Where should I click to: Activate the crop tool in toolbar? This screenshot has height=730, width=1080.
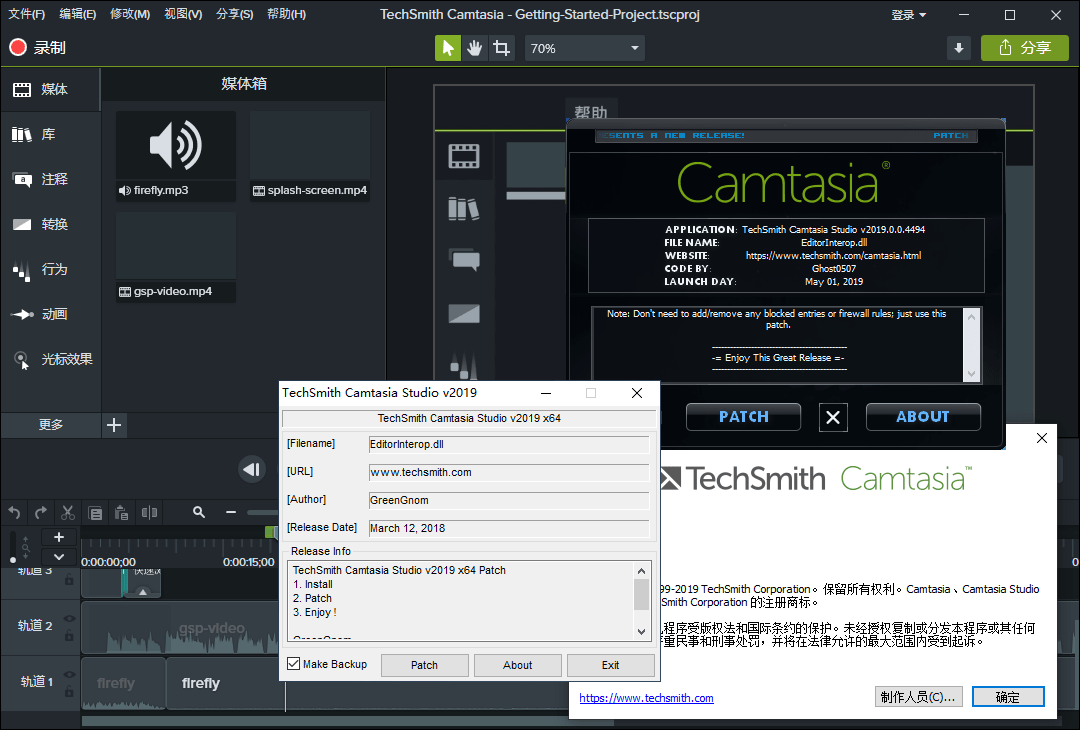pos(501,48)
